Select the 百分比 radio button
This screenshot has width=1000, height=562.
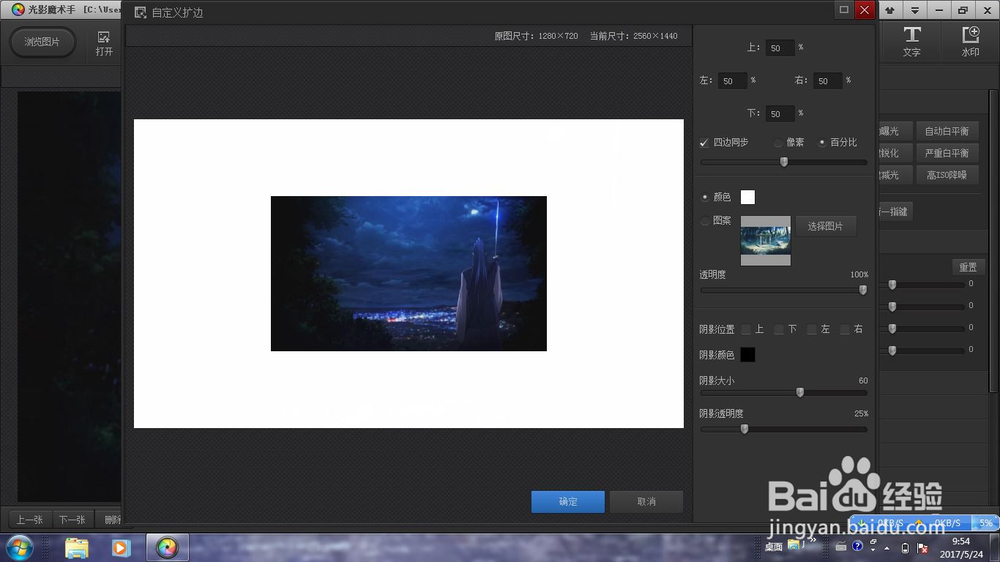point(822,142)
